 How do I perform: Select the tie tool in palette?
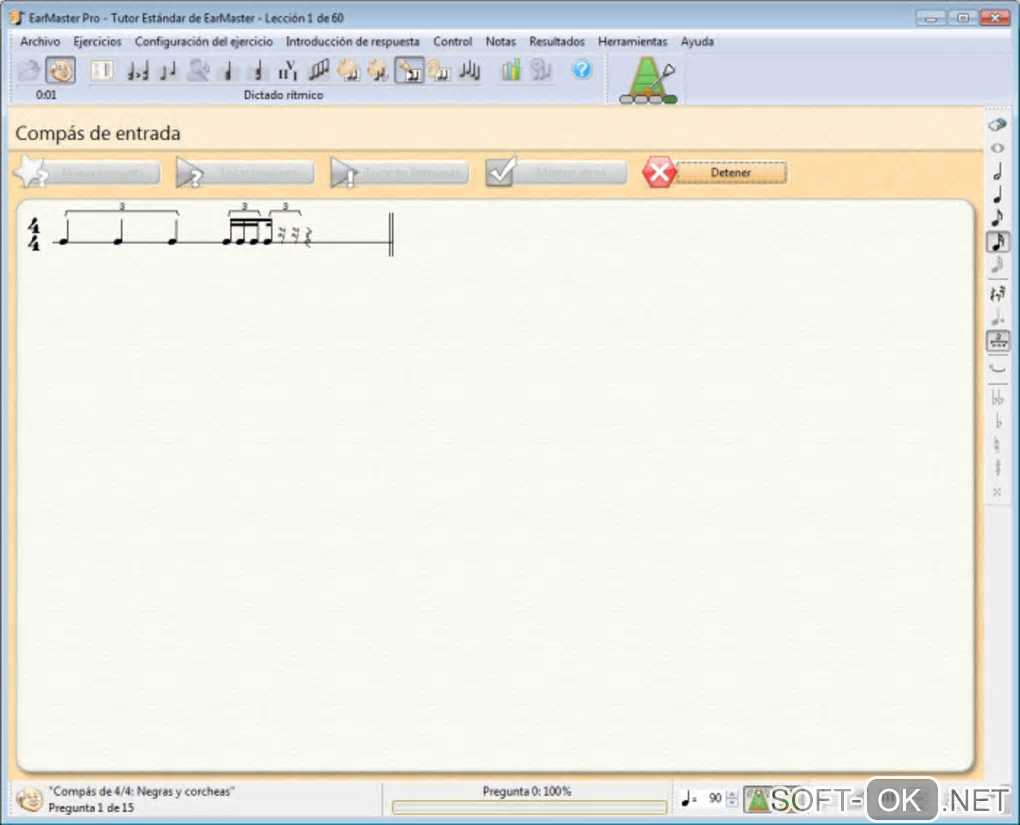click(997, 369)
